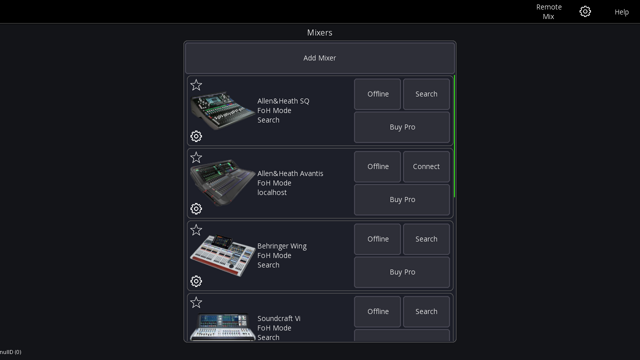Click the 'Soundcraft Vi' name text
The image size is (640, 360).
click(x=279, y=318)
